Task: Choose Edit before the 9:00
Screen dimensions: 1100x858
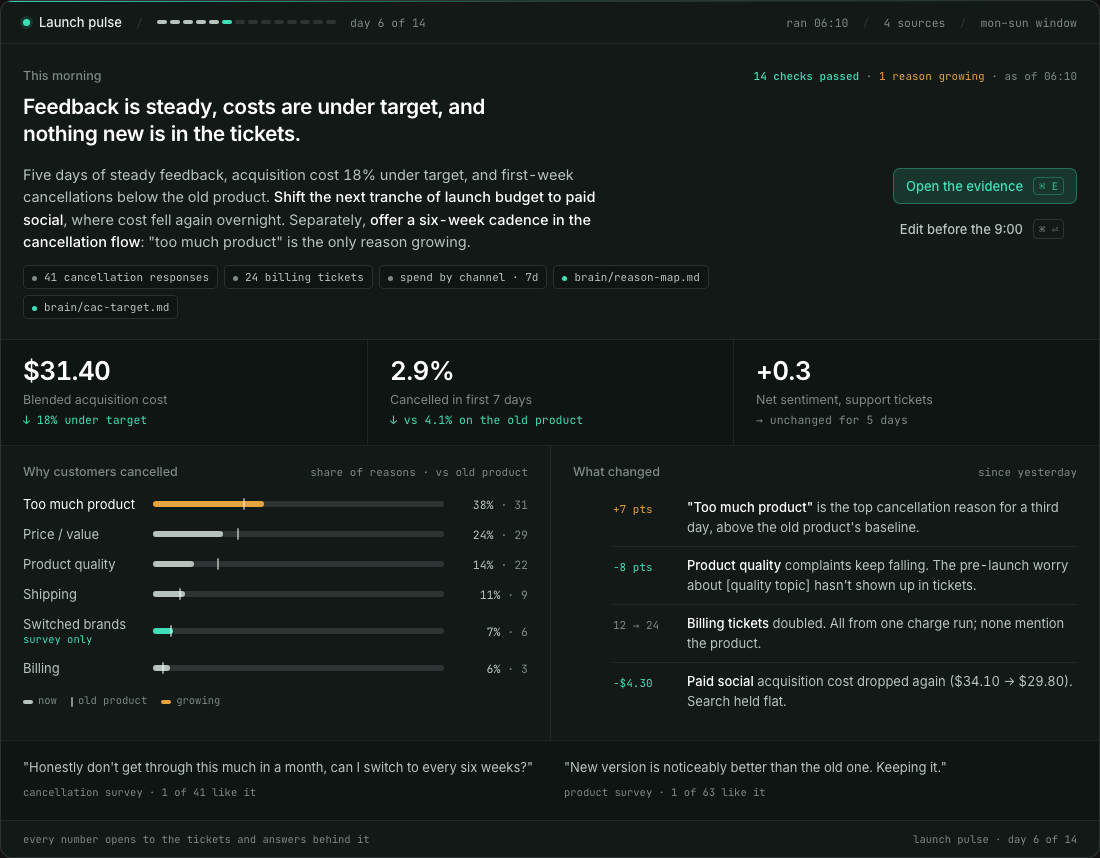Action: (981, 229)
